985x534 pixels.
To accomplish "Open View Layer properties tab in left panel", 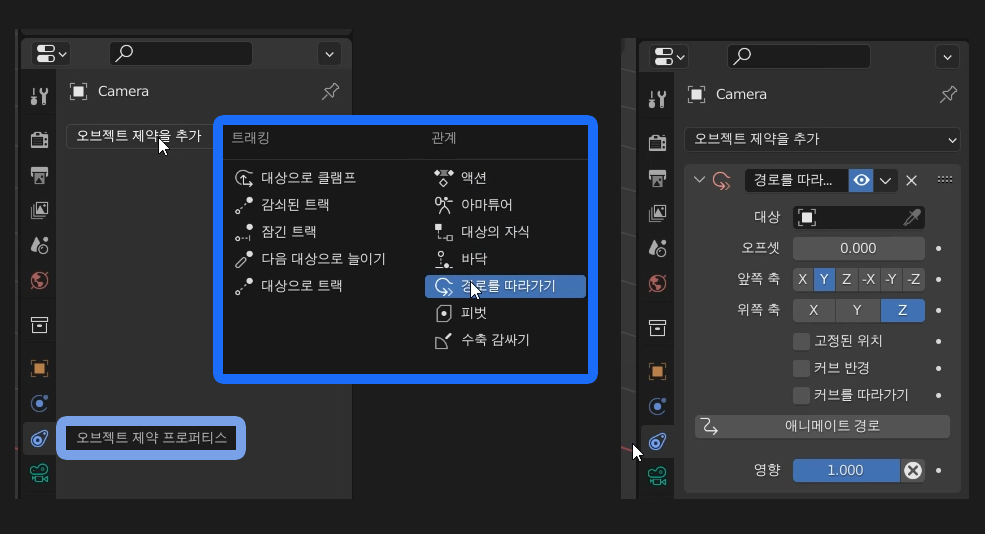I will coord(39,210).
